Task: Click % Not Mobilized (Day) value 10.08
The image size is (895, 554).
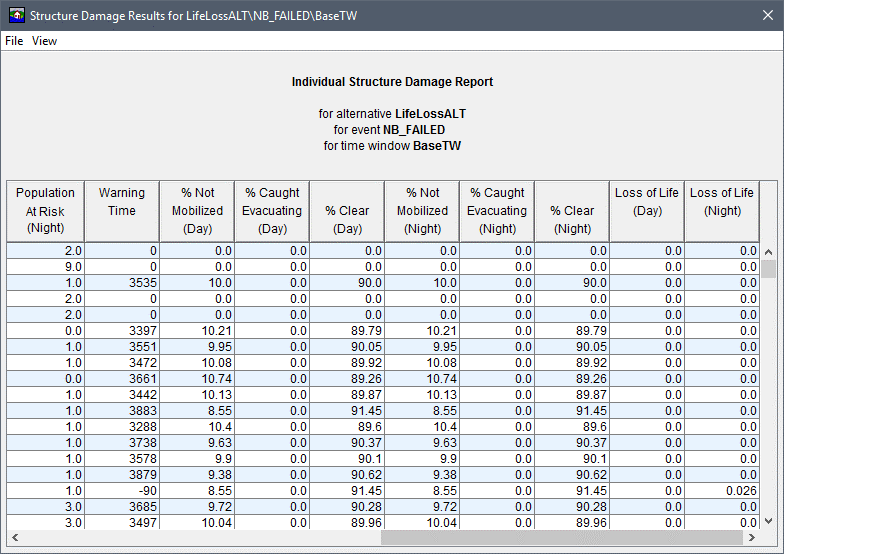Action: 197,363
